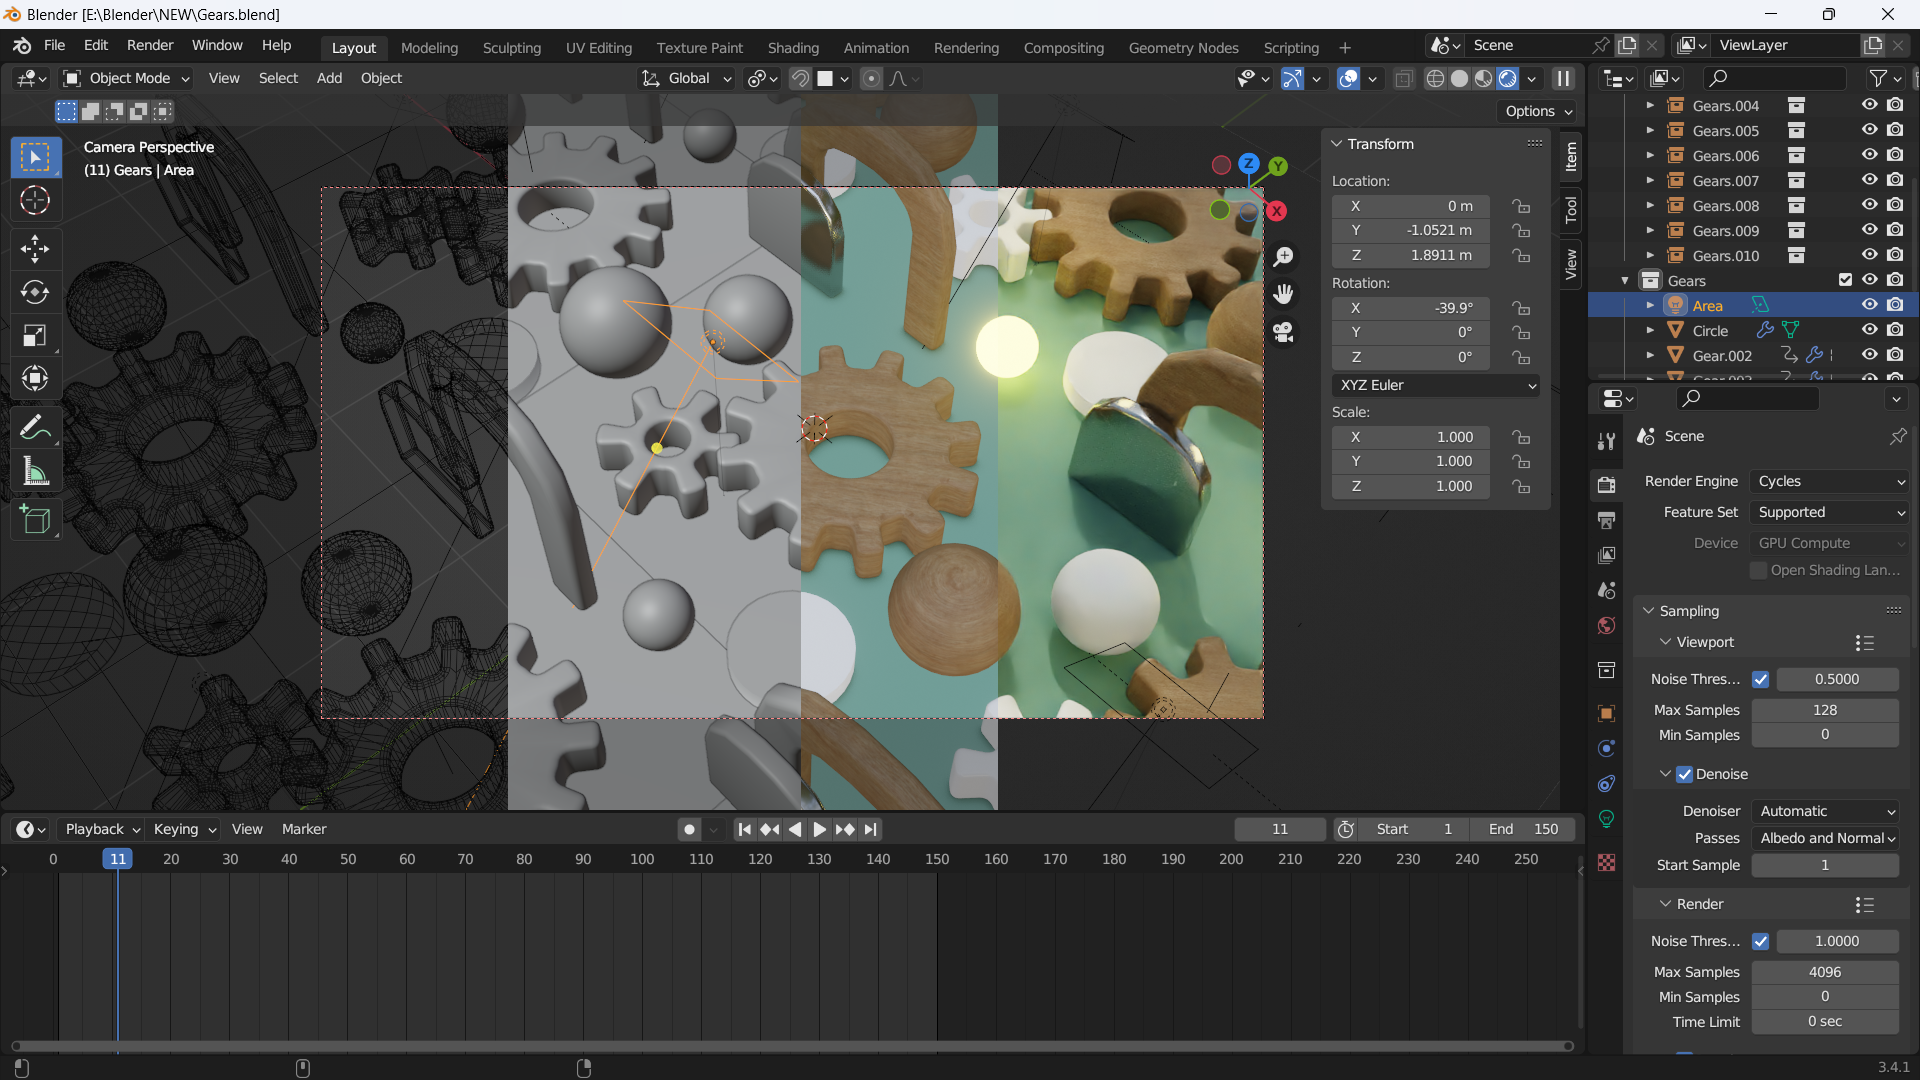Click the current frame number field
Viewport: 1920px width, 1080px height.
pos(1280,829)
